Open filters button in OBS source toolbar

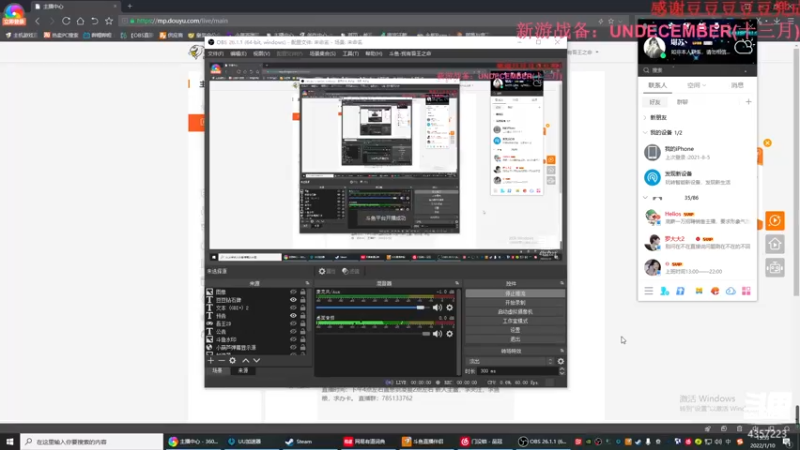click(x=351, y=271)
